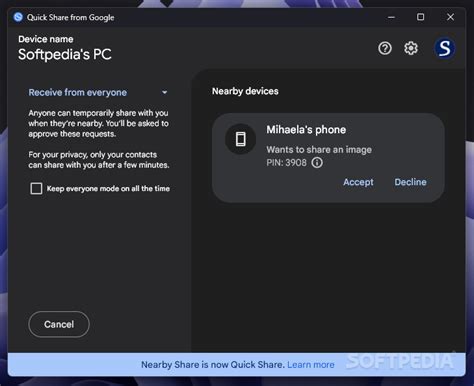Minimize the Quick Share window
Screen dimensions: 474x386
point(391,17)
